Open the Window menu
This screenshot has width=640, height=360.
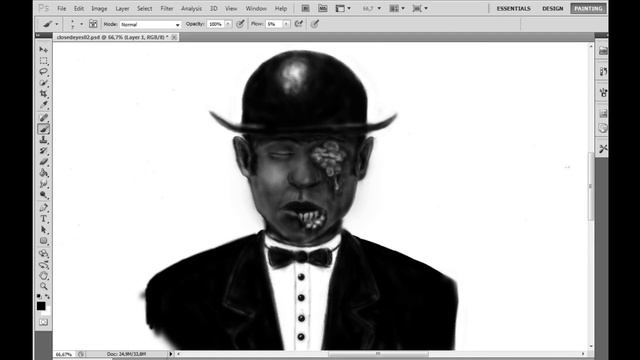(x=256, y=8)
